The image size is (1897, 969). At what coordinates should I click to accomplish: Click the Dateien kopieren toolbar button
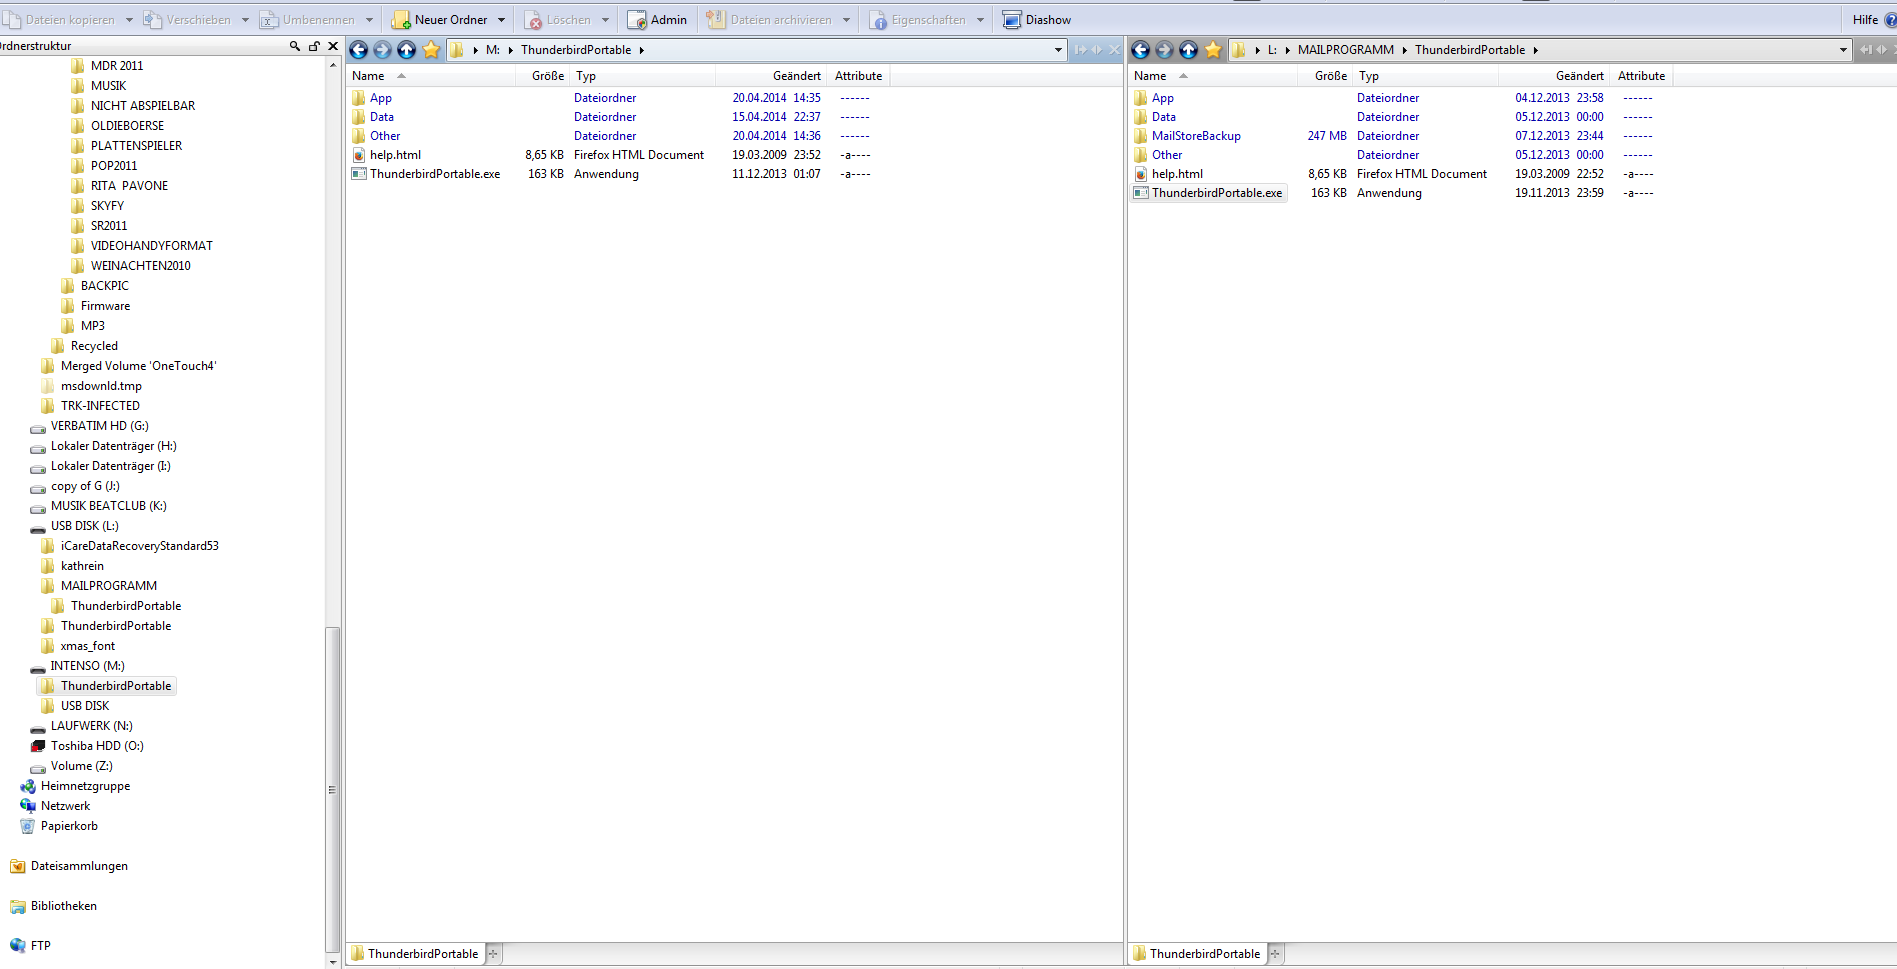click(x=60, y=20)
